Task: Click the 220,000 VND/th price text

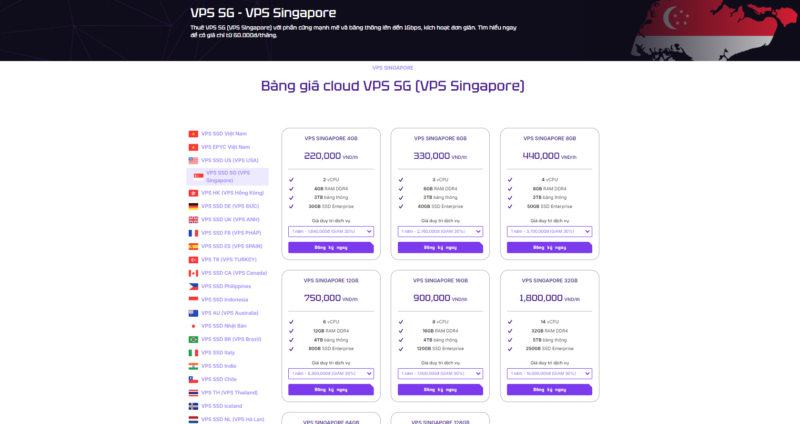Action: (x=331, y=156)
